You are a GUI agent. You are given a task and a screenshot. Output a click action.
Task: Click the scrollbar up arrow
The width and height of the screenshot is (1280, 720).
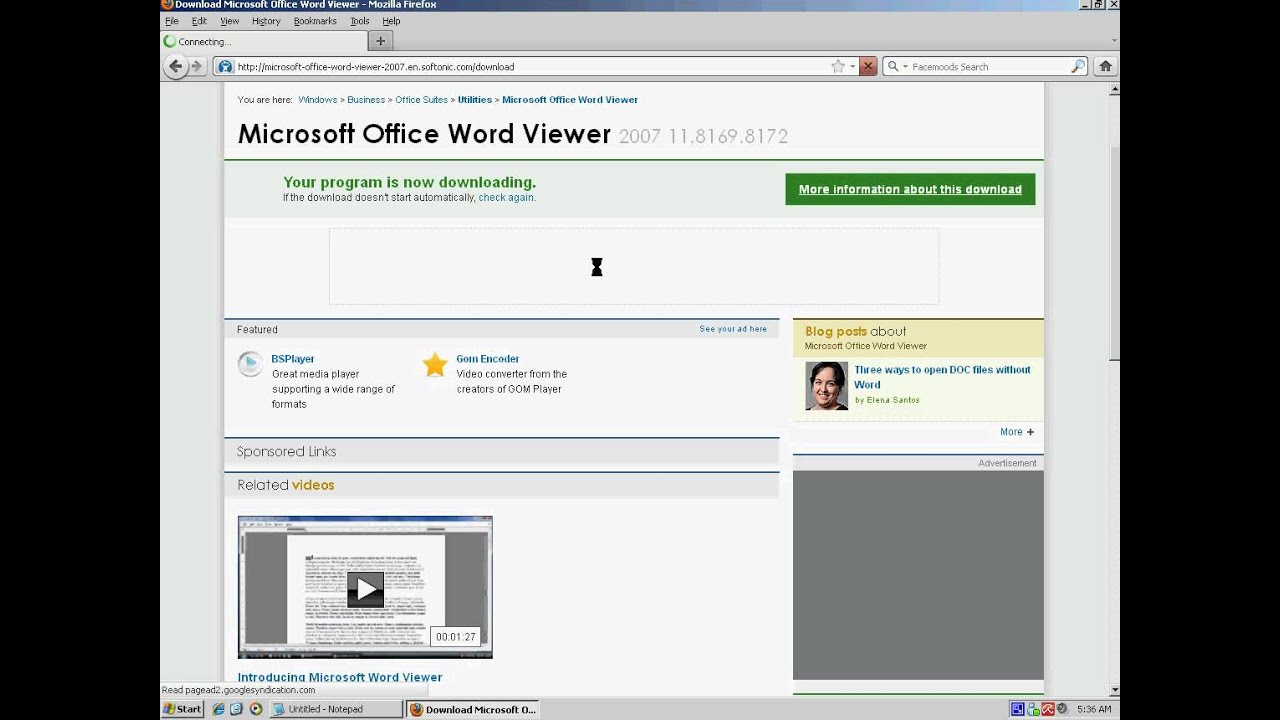point(1114,90)
